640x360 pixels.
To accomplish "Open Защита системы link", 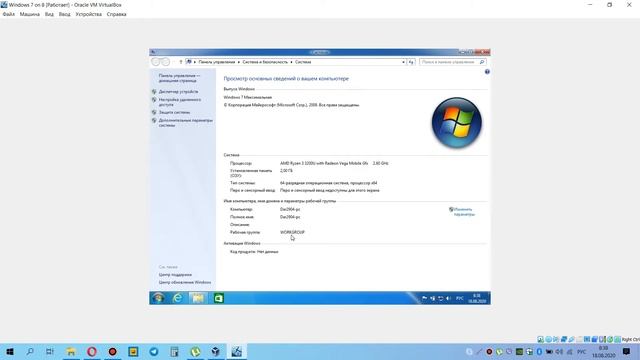I will (174, 112).
